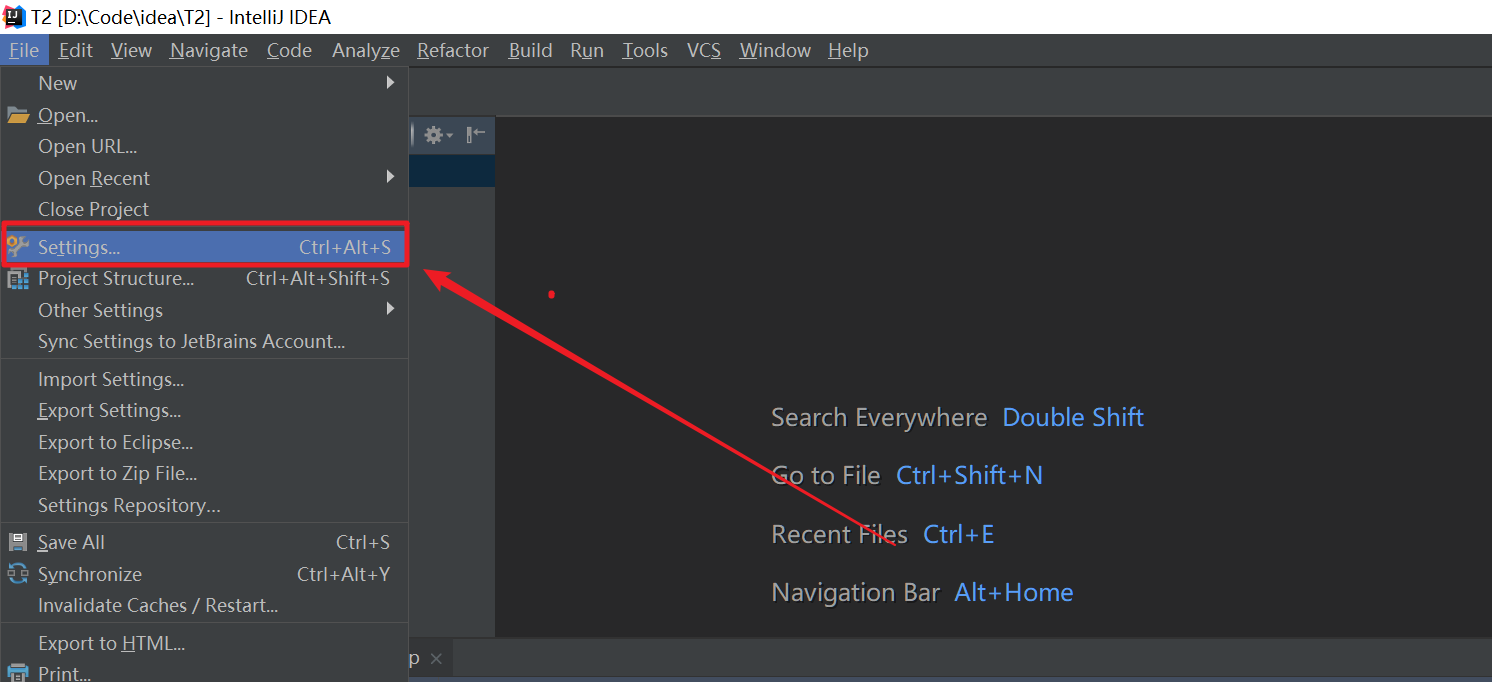Screen dimensions: 1492x682
Task: Click the Double Shift shortcut text
Action: click(1073, 417)
